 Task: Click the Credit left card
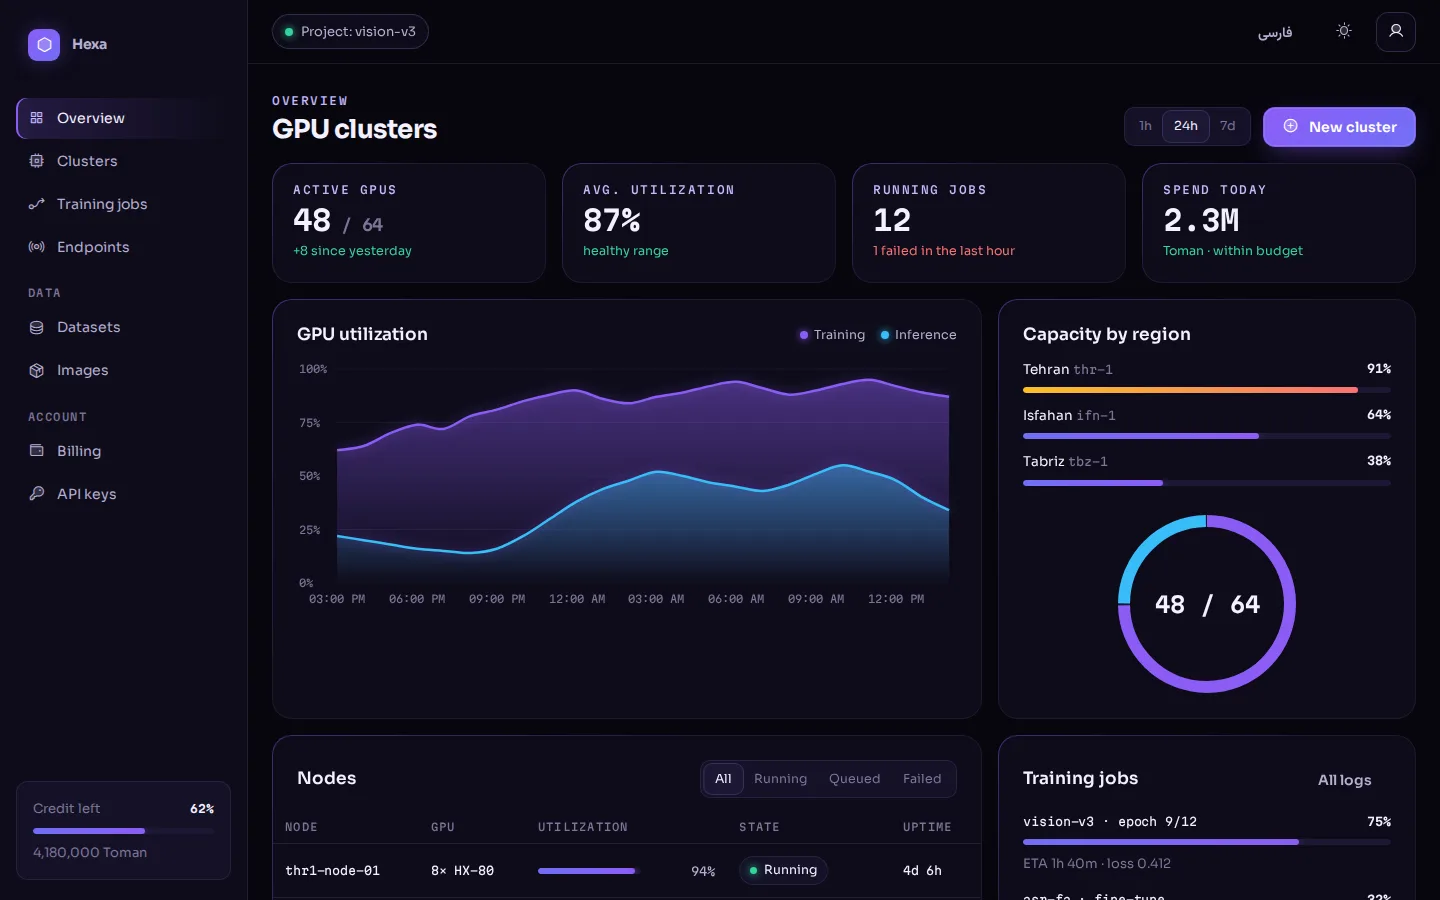(124, 830)
